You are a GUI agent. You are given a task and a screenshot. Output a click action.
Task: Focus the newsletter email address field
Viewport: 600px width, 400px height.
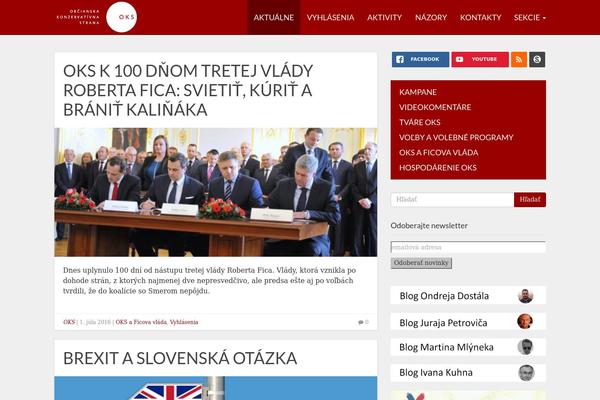(x=468, y=247)
